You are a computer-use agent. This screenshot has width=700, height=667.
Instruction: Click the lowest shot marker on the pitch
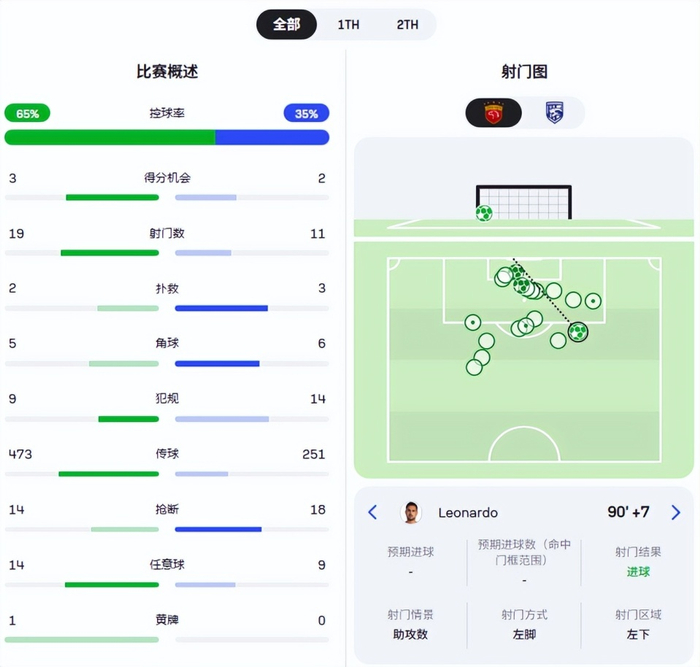click(x=474, y=367)
